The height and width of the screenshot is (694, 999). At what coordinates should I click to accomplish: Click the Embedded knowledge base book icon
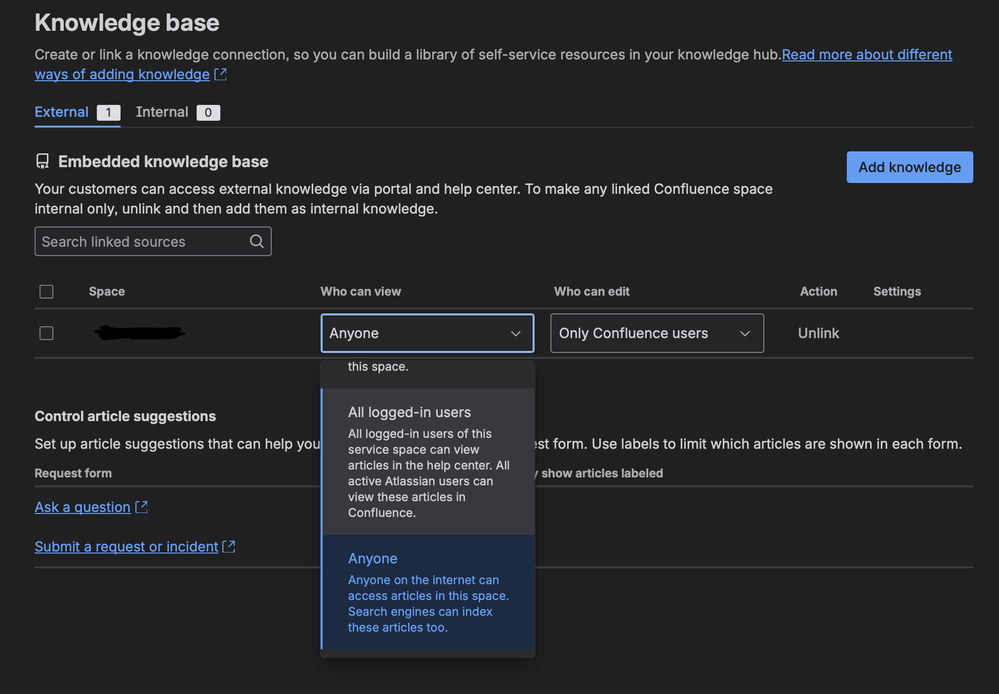(x=42, y=161)
